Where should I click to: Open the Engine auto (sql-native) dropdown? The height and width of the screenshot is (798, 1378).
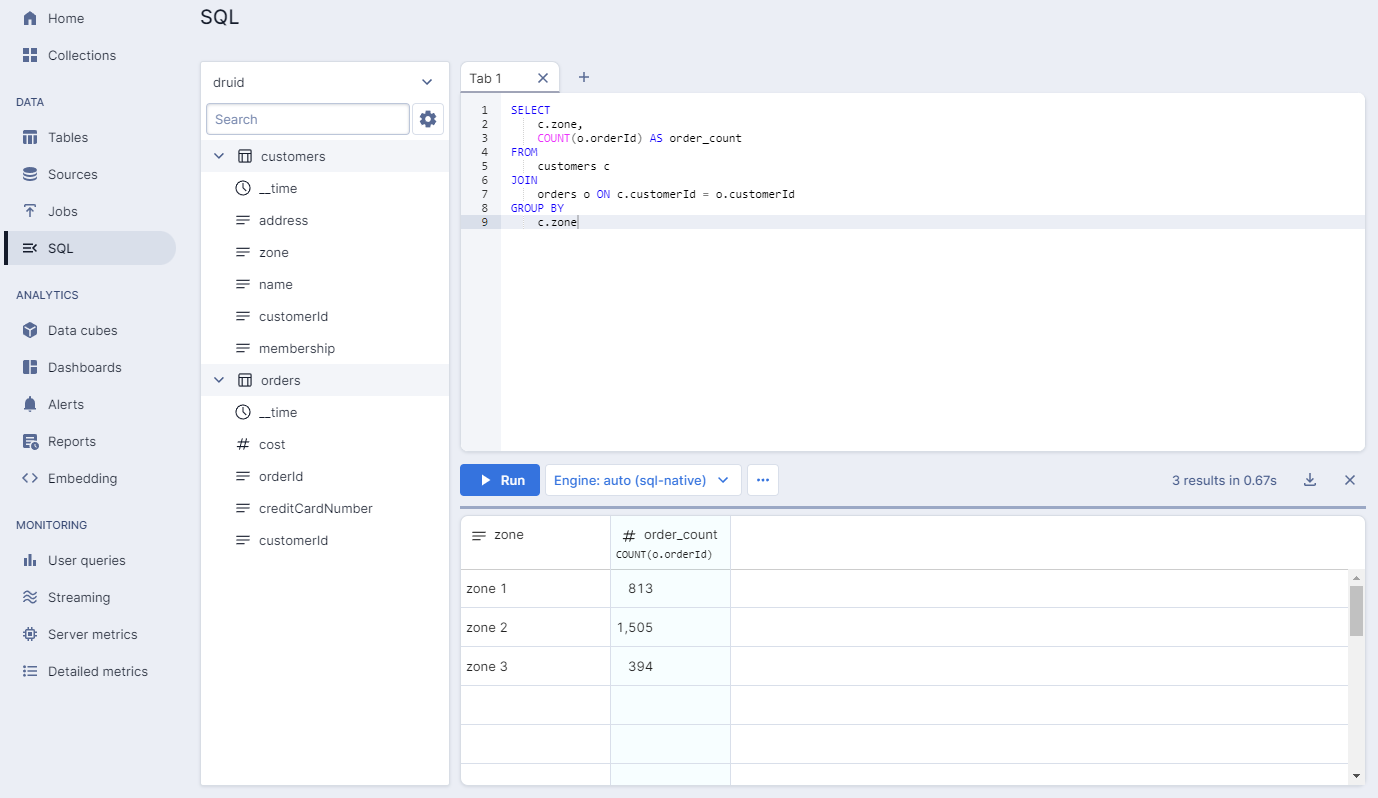(642, 480)
